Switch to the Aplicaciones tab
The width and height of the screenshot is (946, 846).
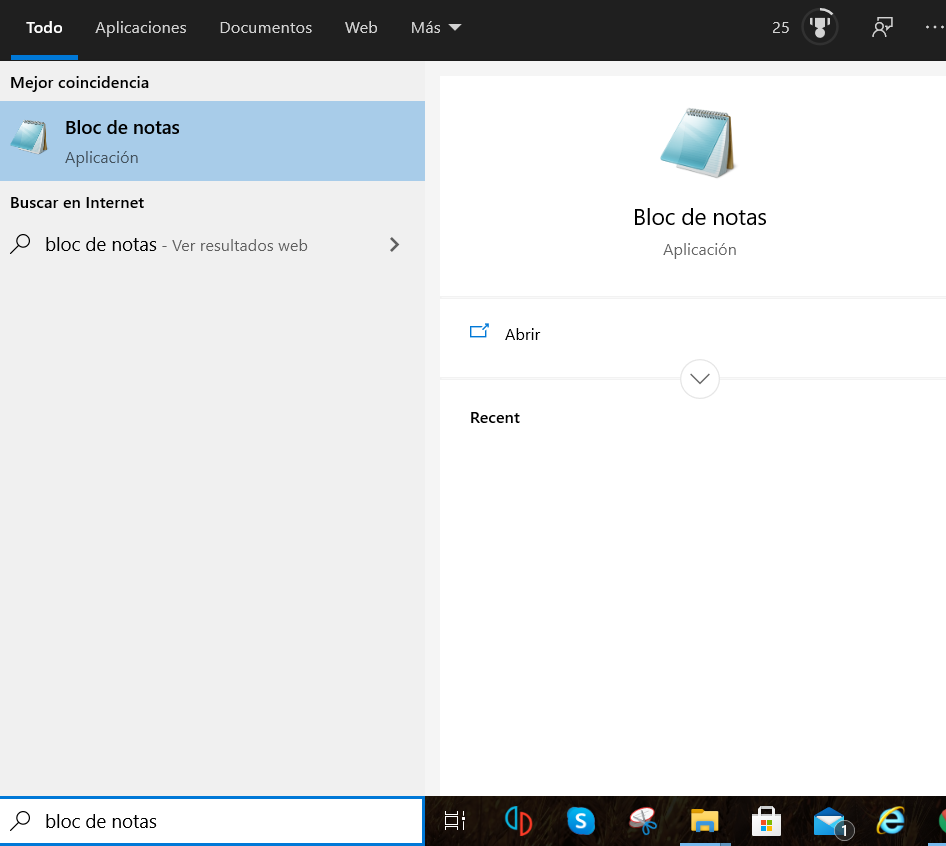coord(141,28)
